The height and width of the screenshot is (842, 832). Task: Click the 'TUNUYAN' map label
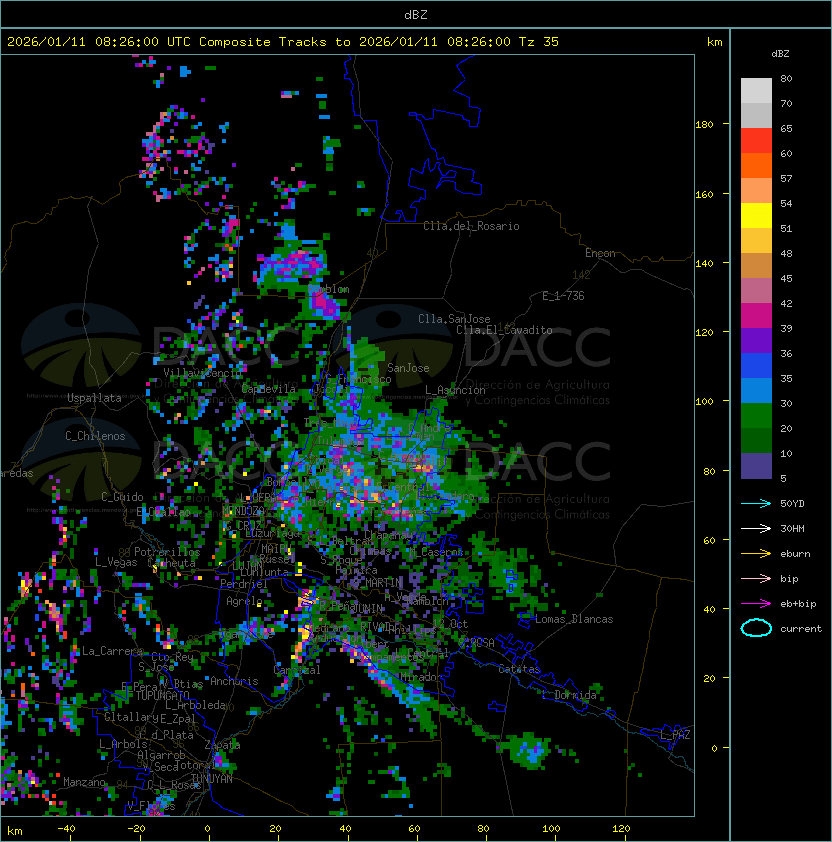(212, 779)
